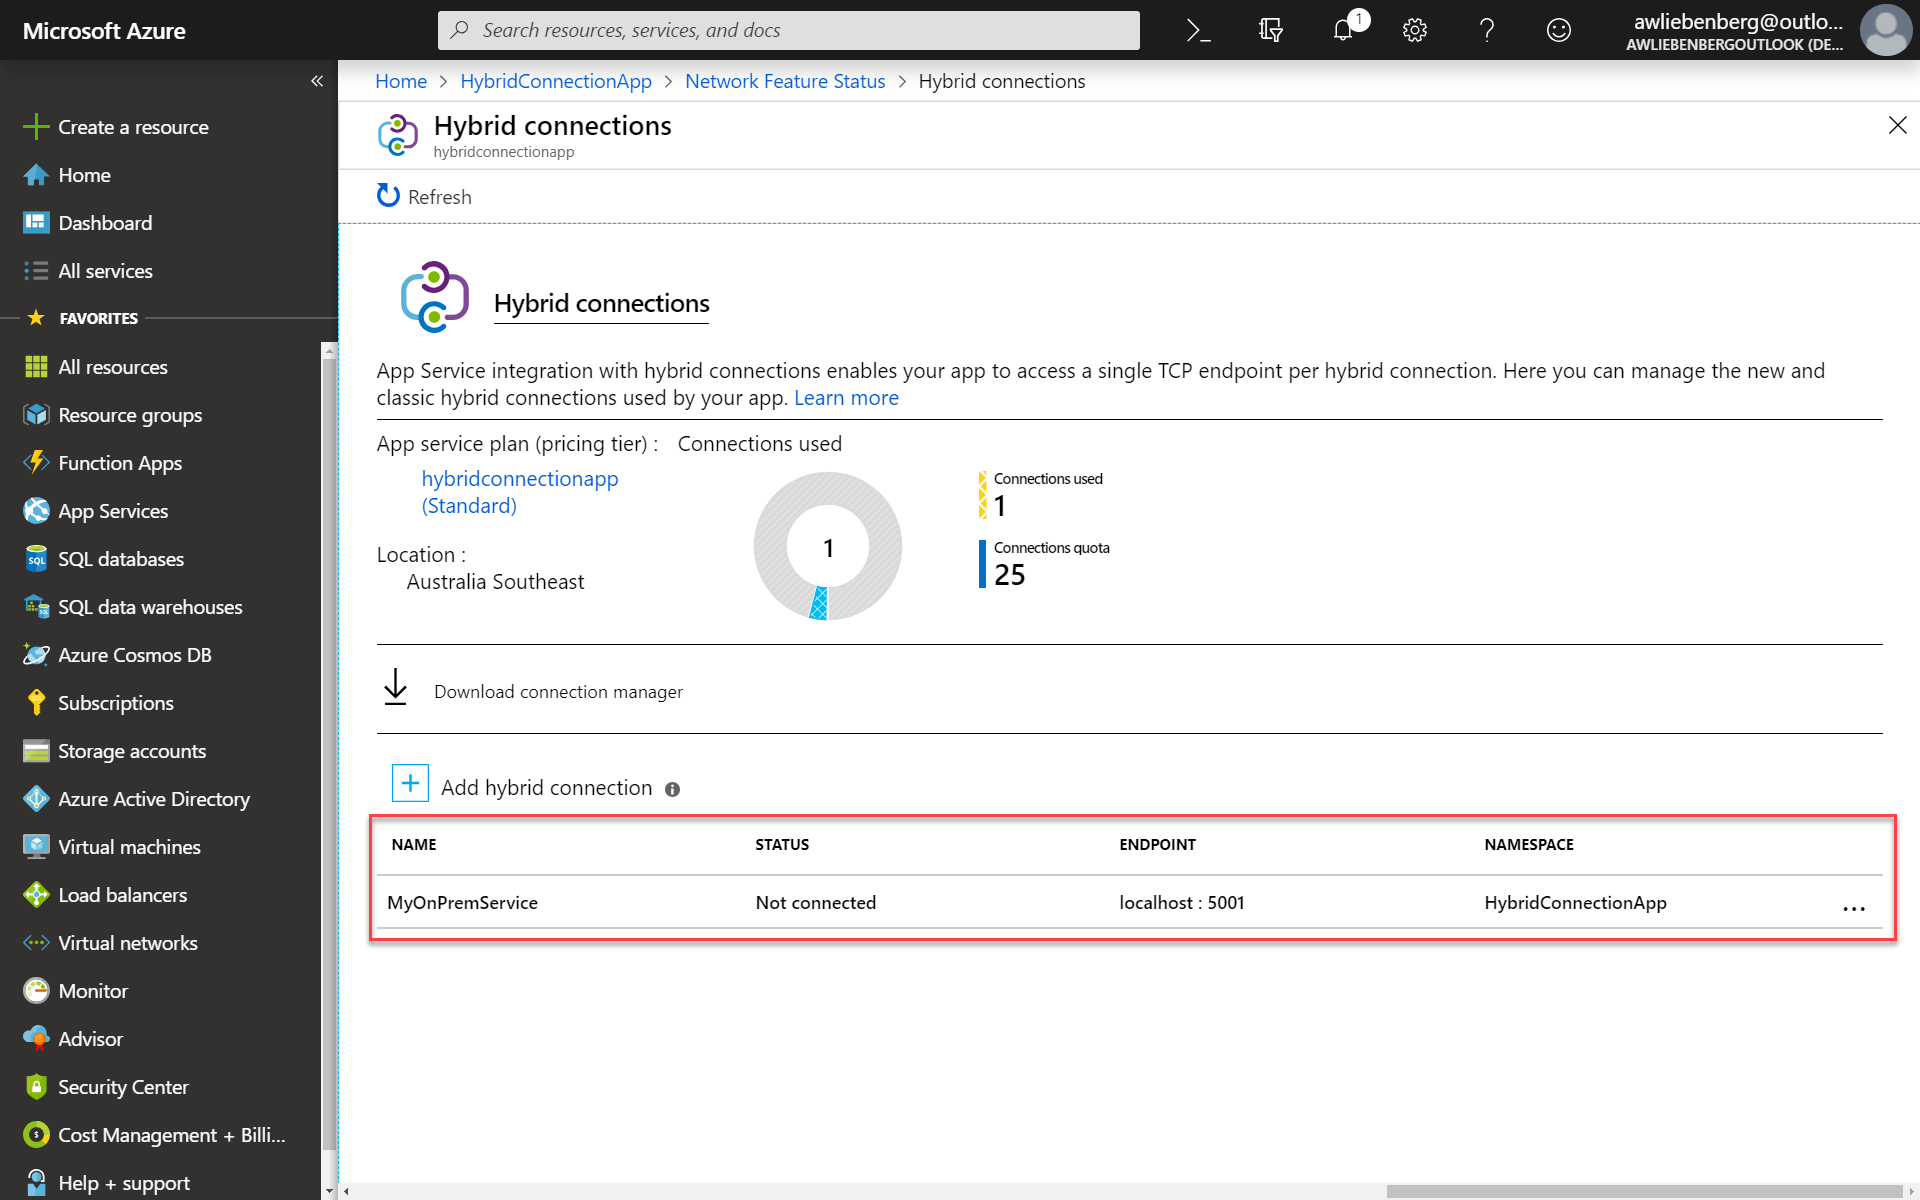Click Network Feature Status breadcrumb

tap(785, 81)
